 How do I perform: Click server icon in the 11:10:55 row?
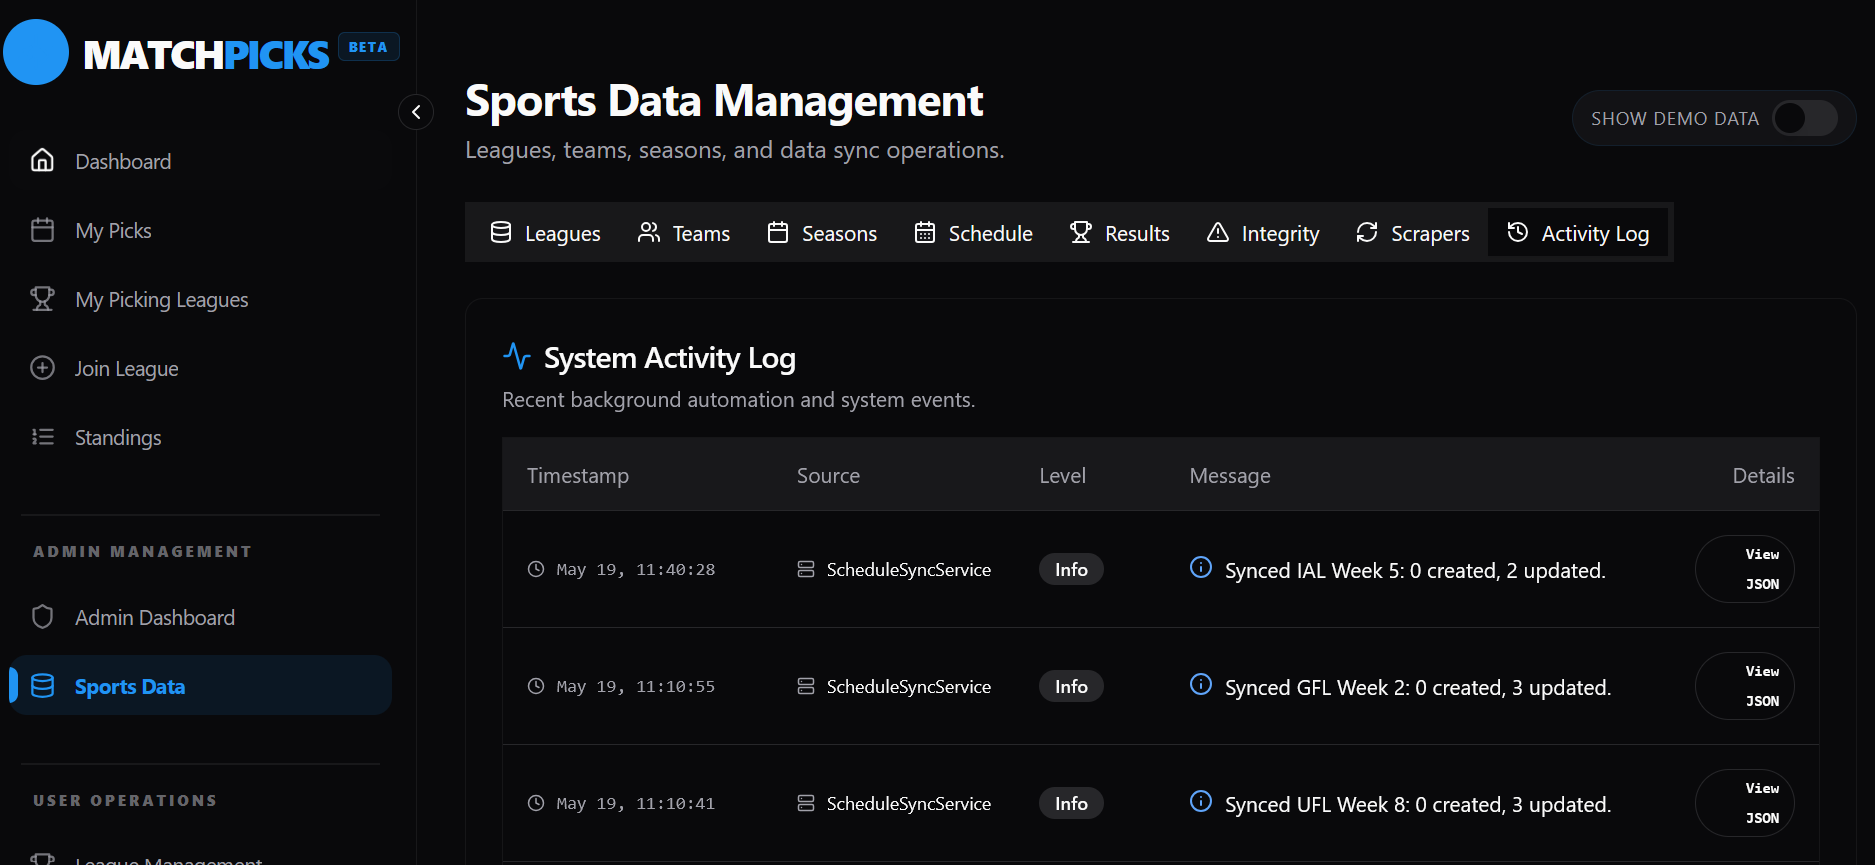(x=806, y=686)
